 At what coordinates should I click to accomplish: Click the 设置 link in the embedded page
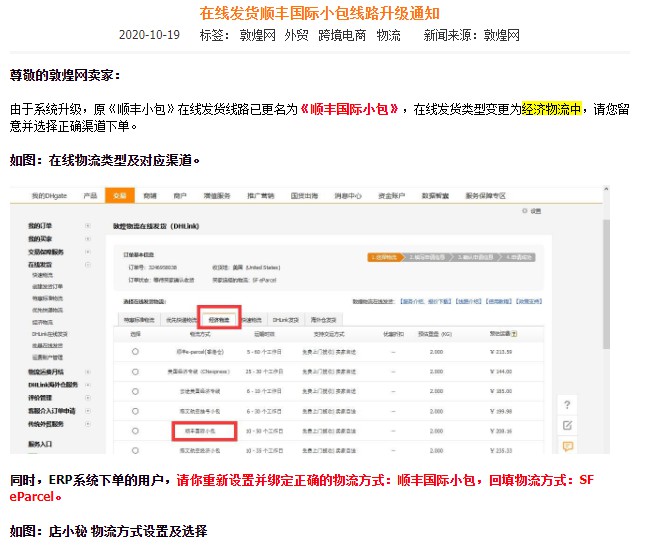pyautogui.click(x=536, y=211)
